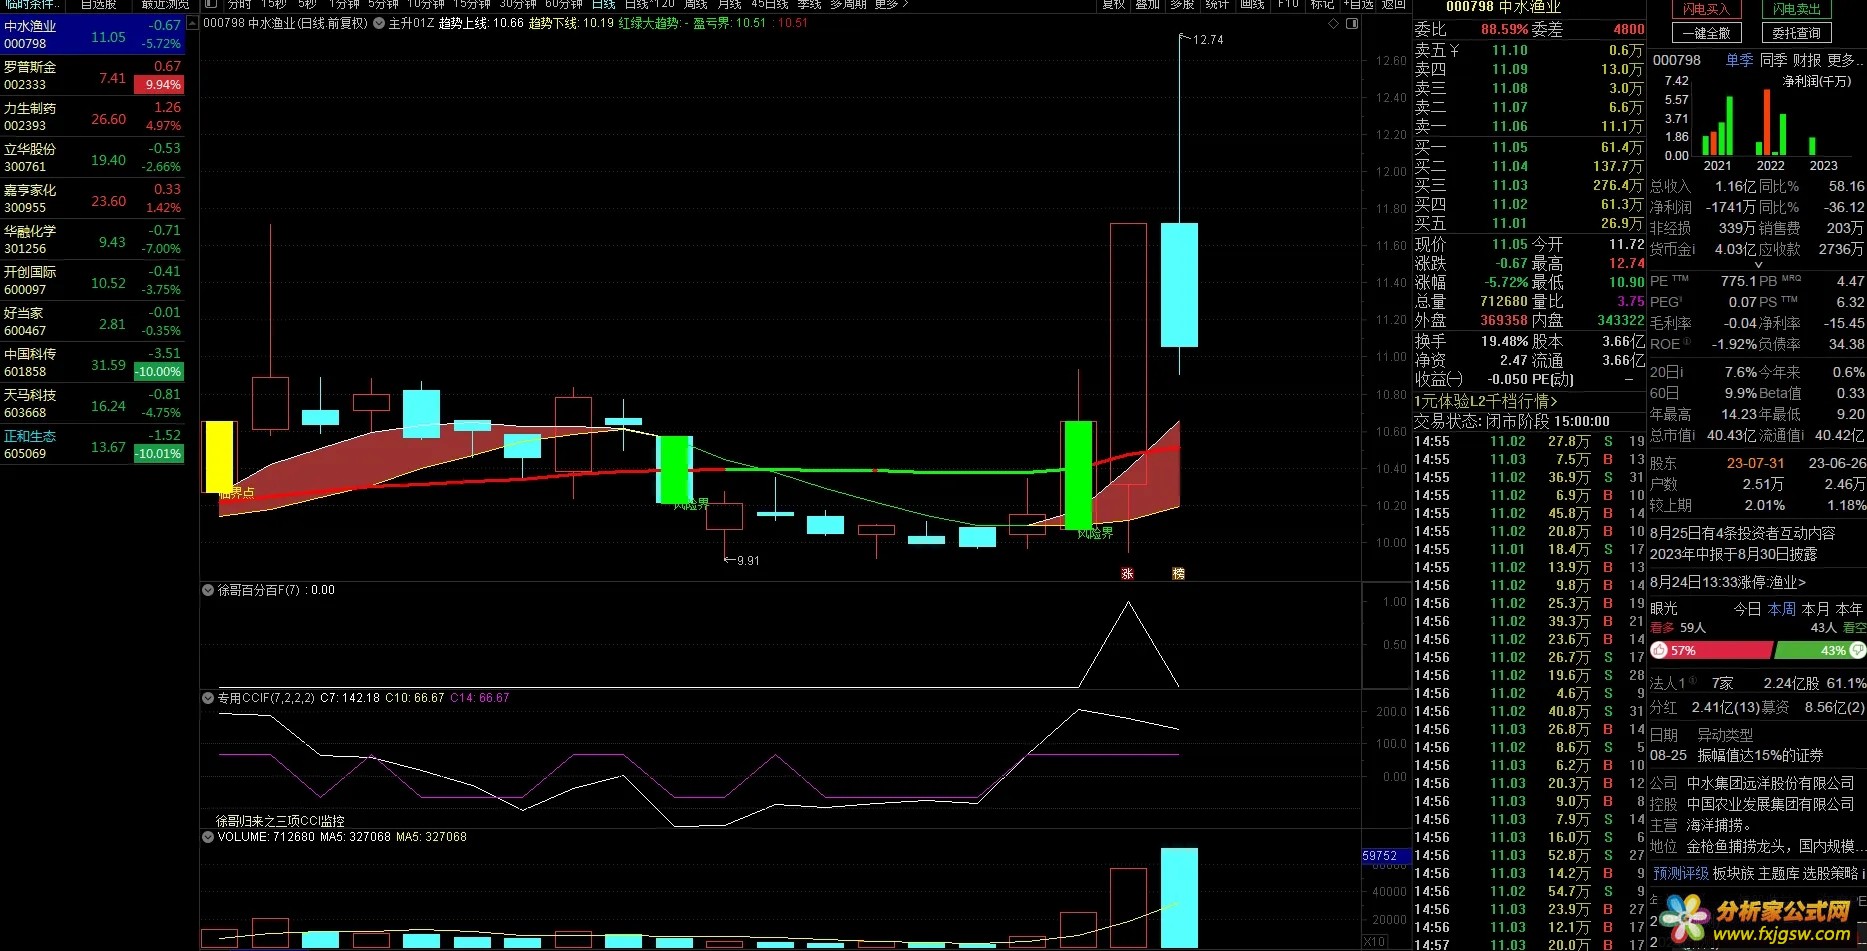Open 自选股 watchlist tab
The height and width of the screenshot is (951, 1867).
click(99, 5)
